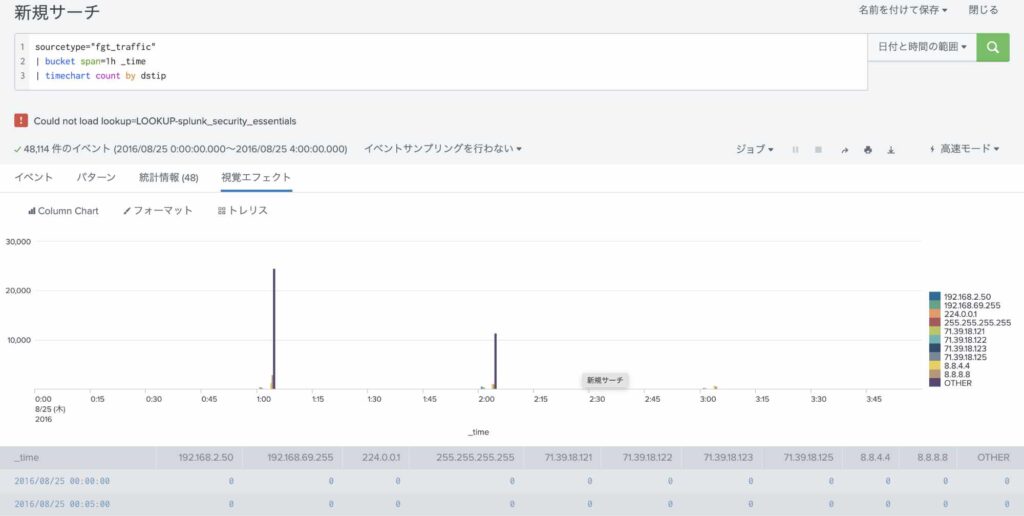
Task: Click the 閉じる button
Action: pyautogui.click(x=983, y=10)
